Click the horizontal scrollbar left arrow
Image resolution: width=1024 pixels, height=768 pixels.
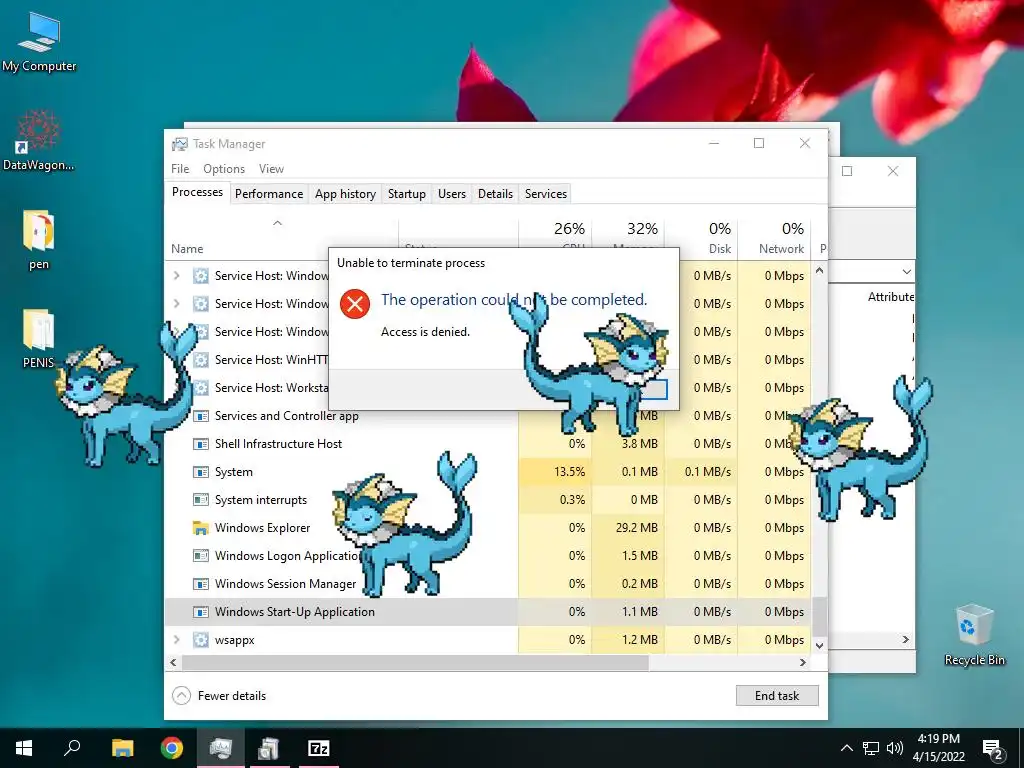point(173,662)
